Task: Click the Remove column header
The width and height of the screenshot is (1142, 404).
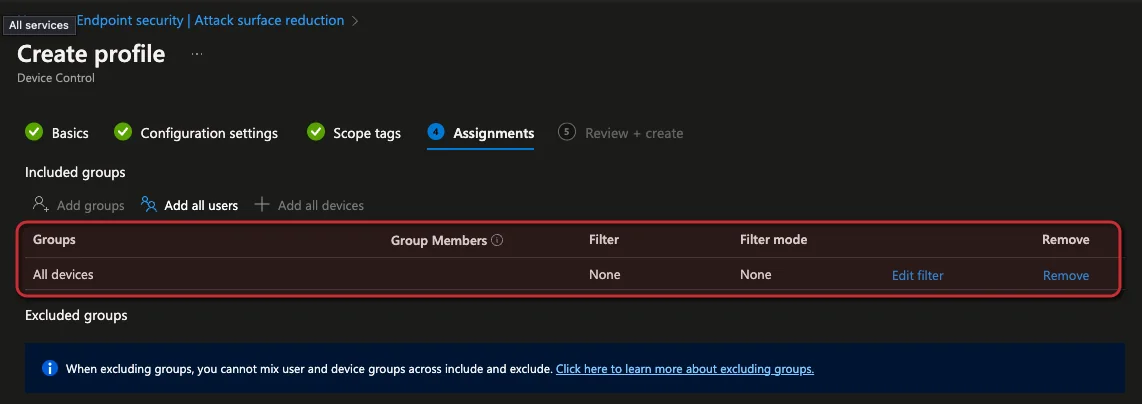Action: [x=1066, y=239]
